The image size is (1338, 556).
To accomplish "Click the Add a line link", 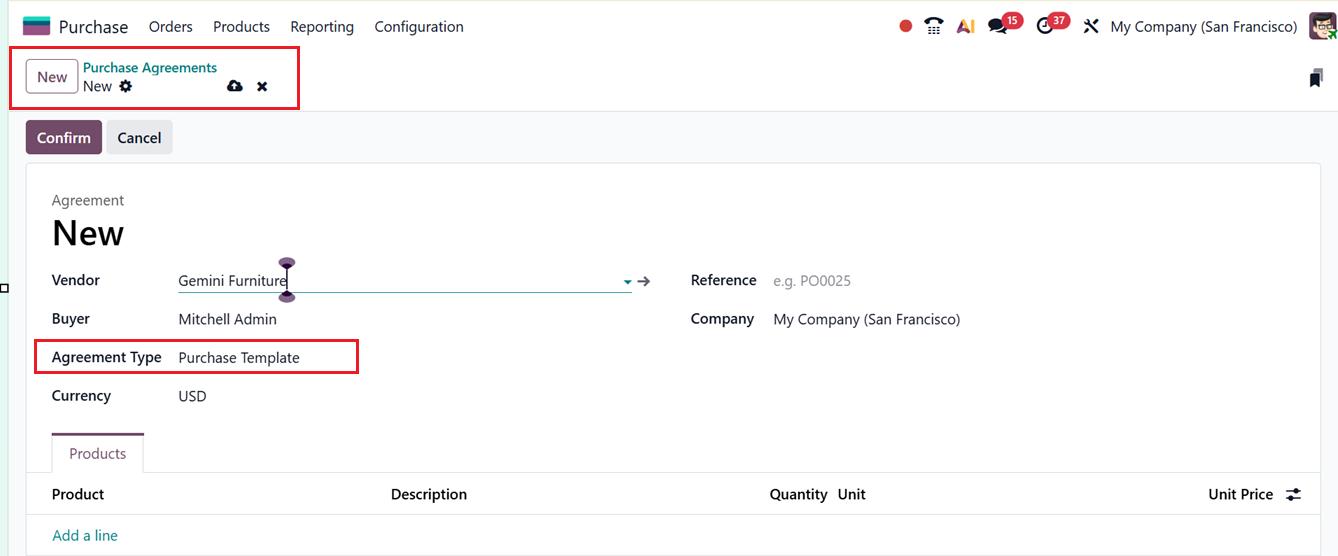I will pyautogui.click(x=85, y=536).
